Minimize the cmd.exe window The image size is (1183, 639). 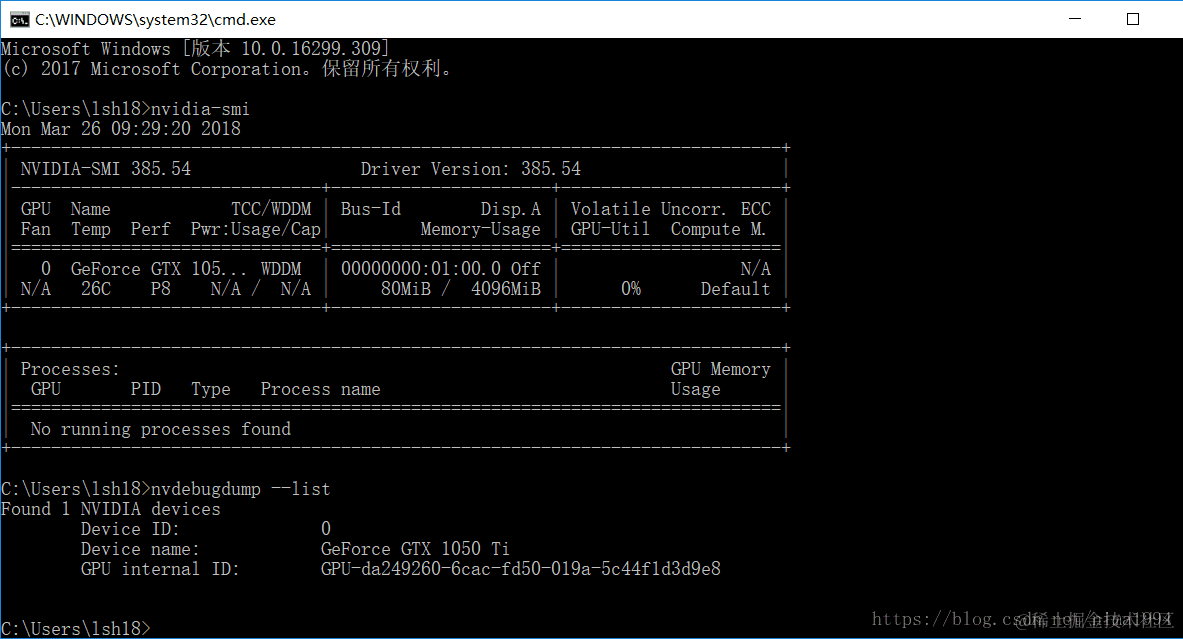click(x=1075, y=19)
